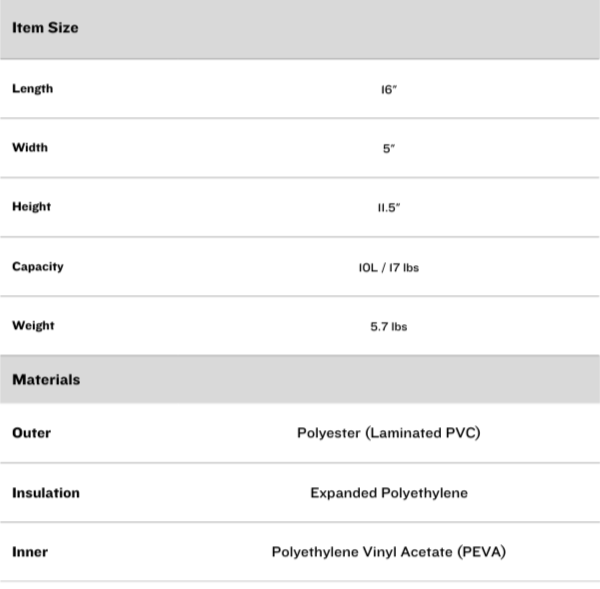Click the Item Size section header

click(45, 28)
